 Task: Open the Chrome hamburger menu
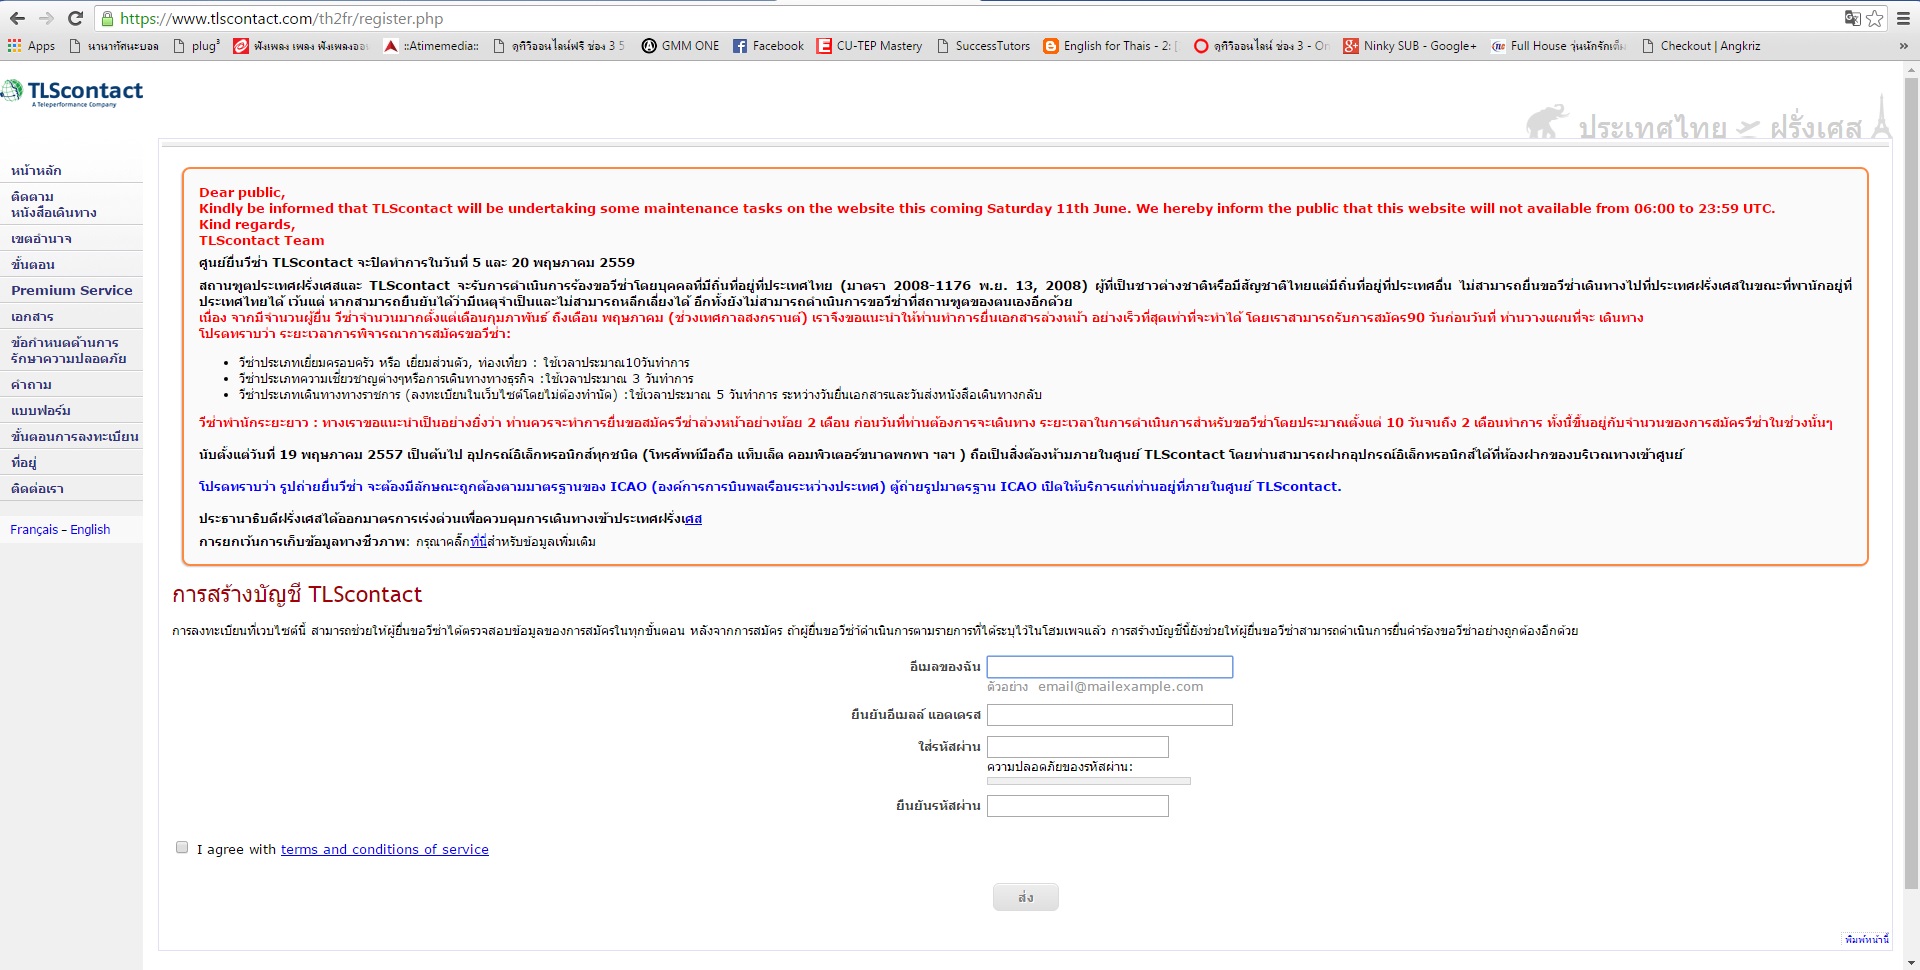tap(1904, 18)
